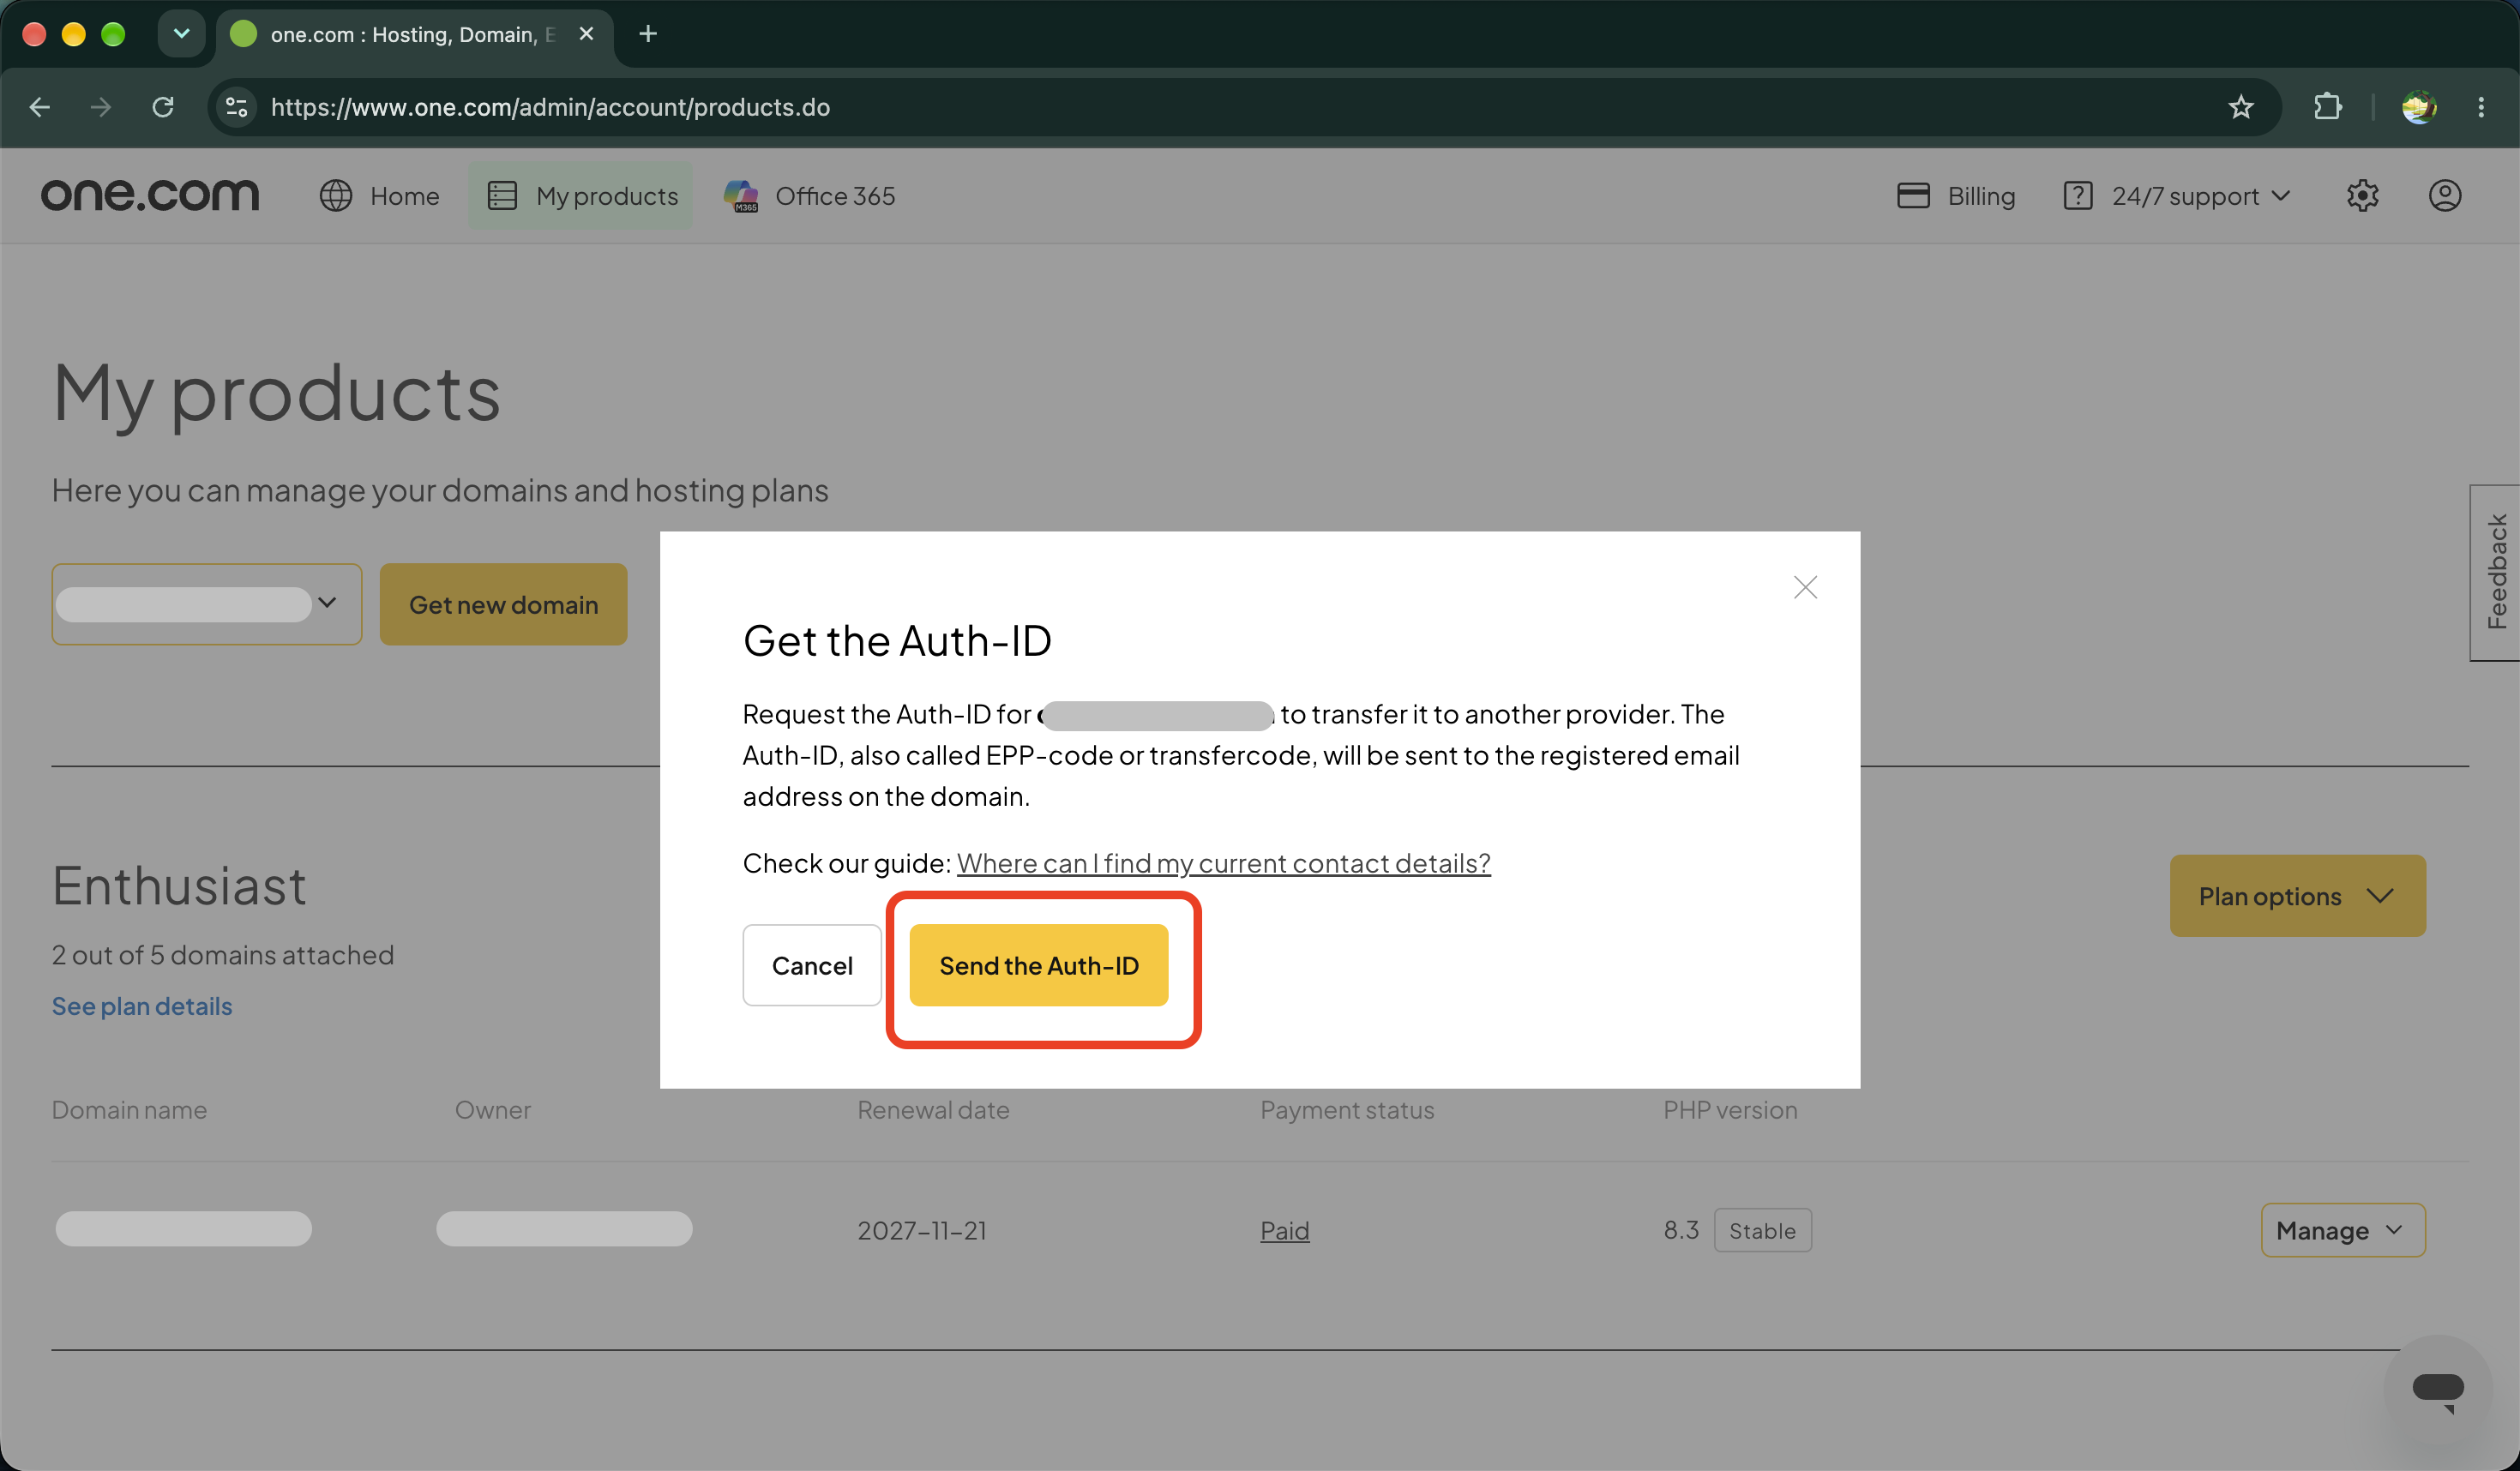Open a new browser tab
This screenshot has height=1471, width=2520.
point(648,34)
